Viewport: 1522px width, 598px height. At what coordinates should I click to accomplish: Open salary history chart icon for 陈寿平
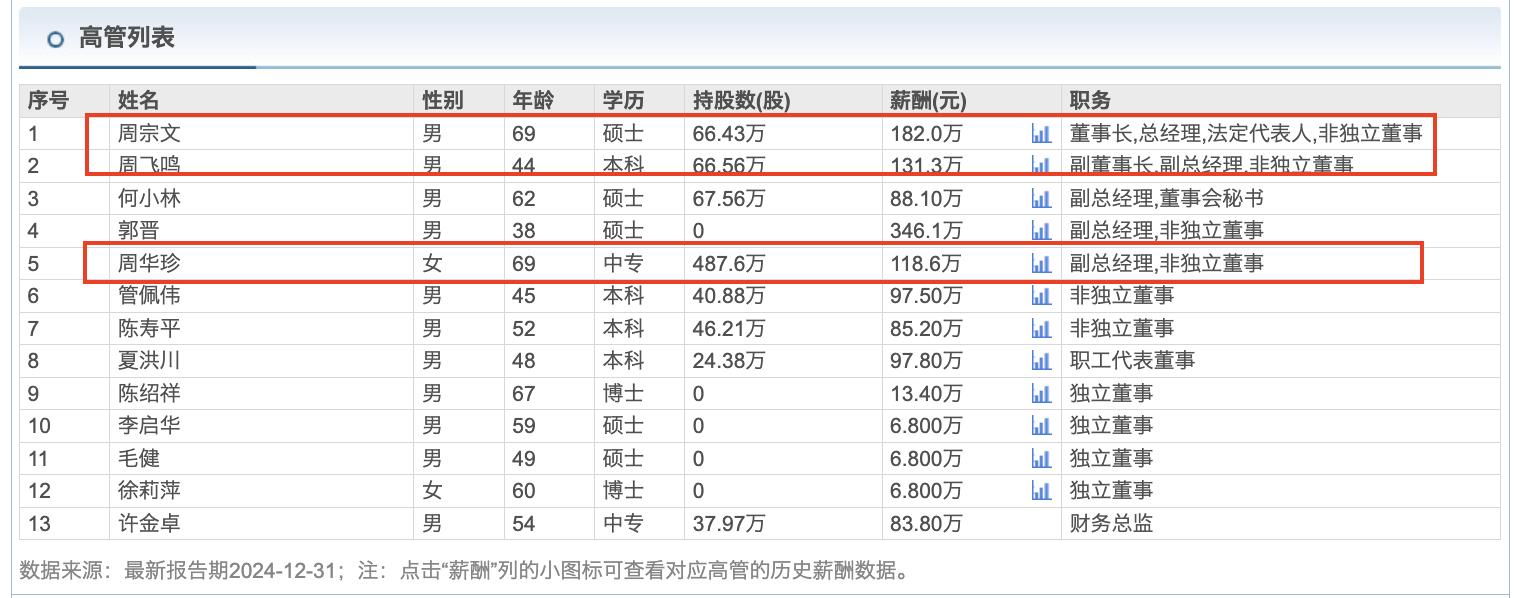click(x=1041, y=329)
